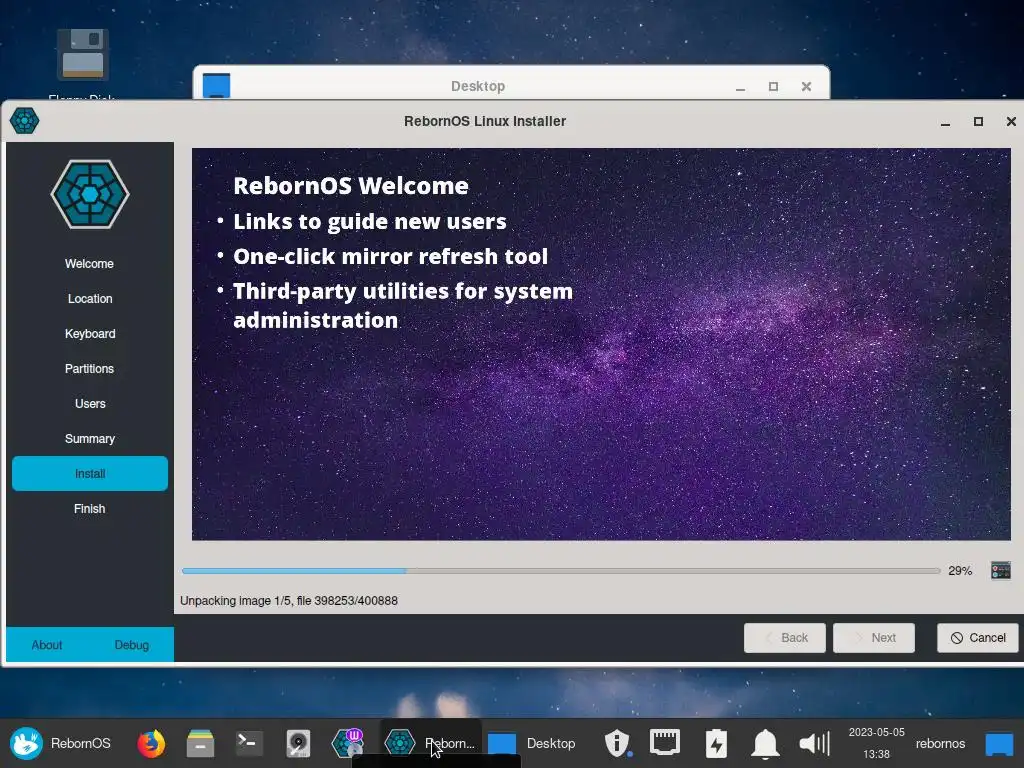Select the Location step in sidebar
The height and width of the screenshot is (768, 1024).
point(89,298)
